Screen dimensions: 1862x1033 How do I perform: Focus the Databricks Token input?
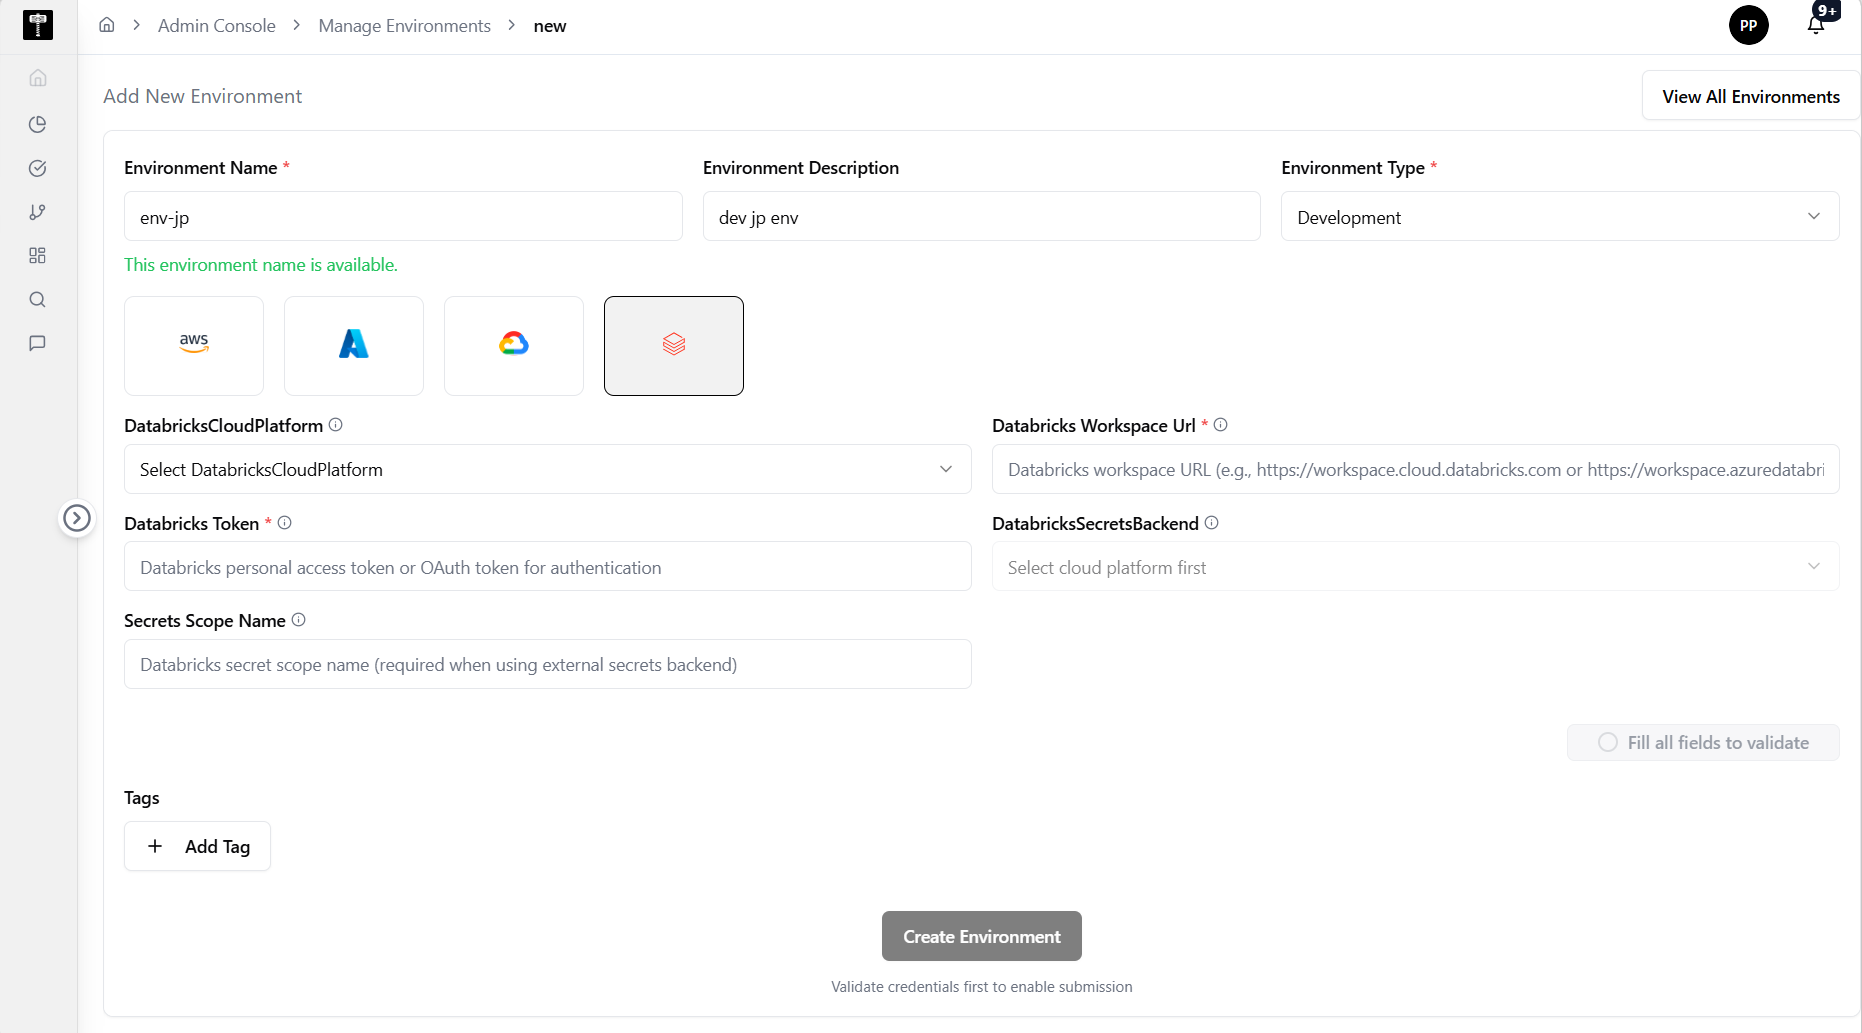548,567
